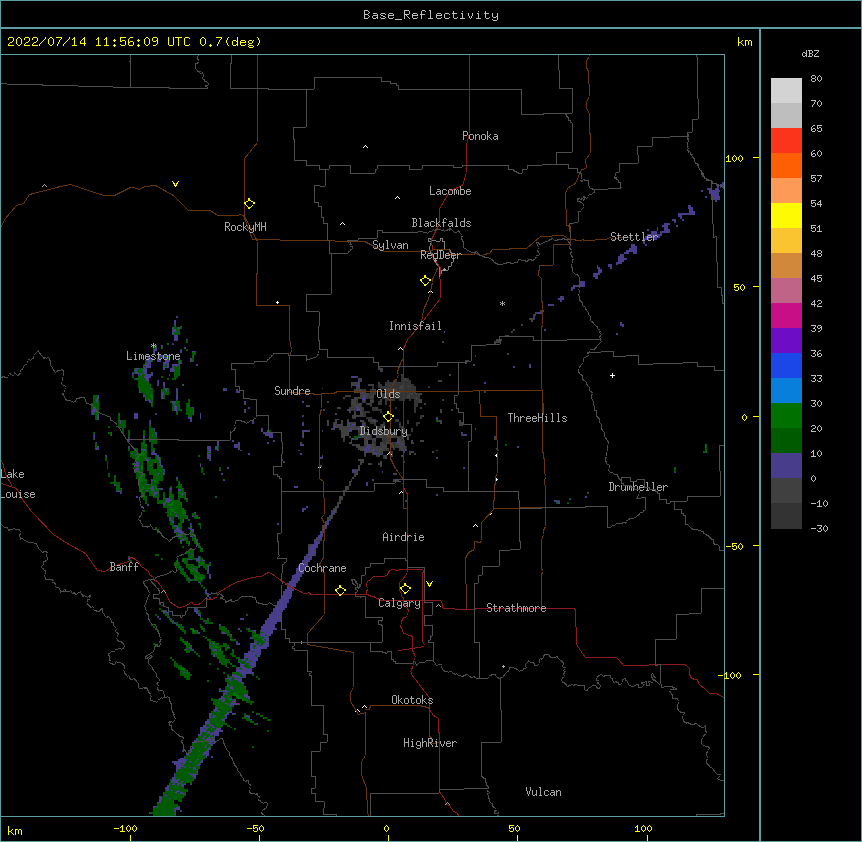Screen dimensions: 862x842
Task: Click the Calgary city label
Action: (x=399, y=603)
